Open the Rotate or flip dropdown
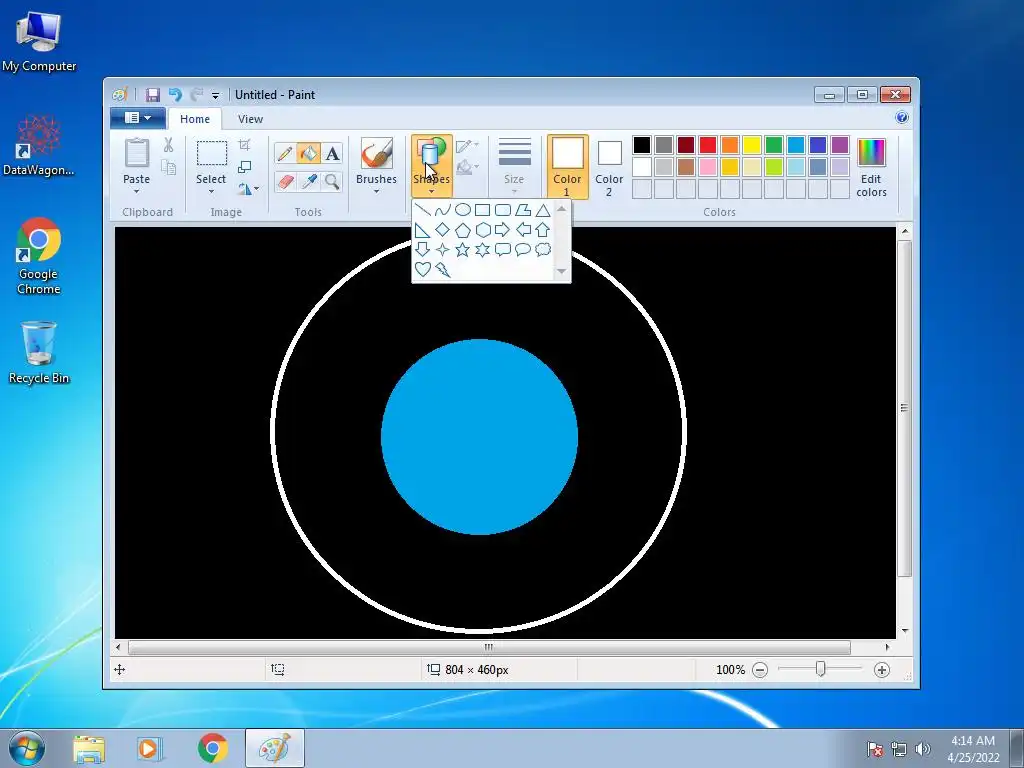This screenshot has height=768, width=1024. [x=248, y=189]
